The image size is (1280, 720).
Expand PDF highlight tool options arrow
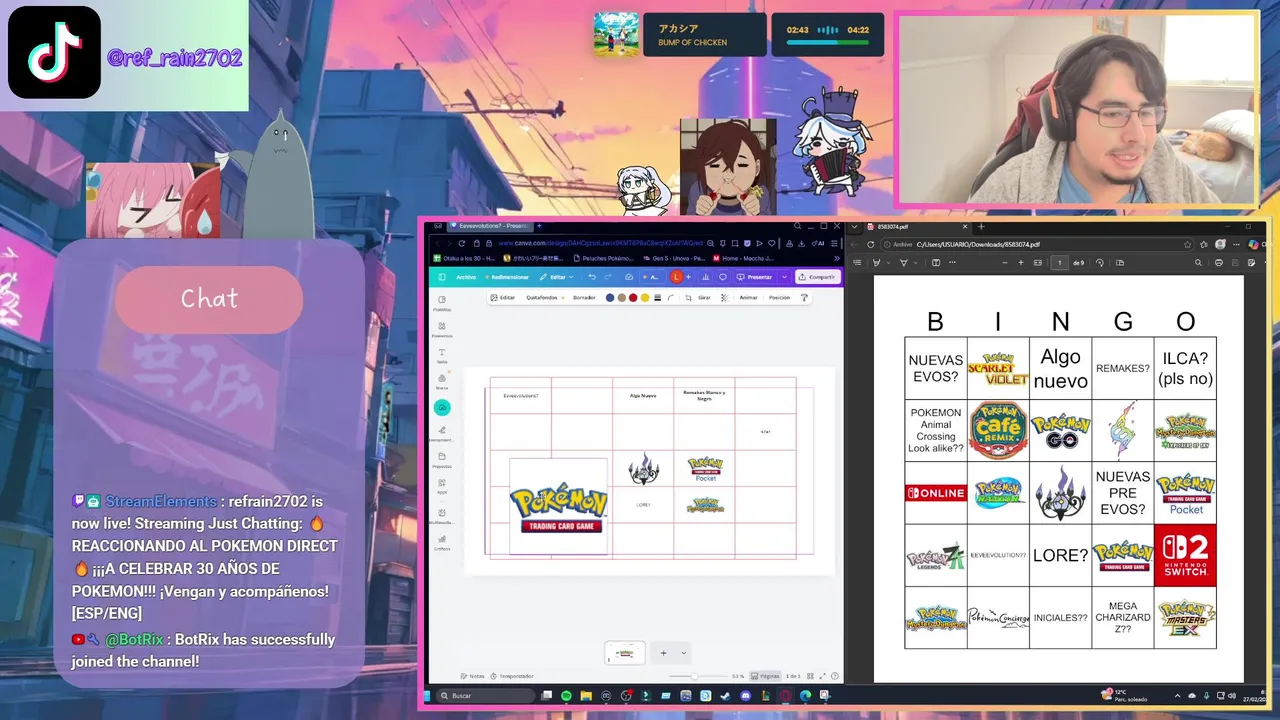pos(888,263)
